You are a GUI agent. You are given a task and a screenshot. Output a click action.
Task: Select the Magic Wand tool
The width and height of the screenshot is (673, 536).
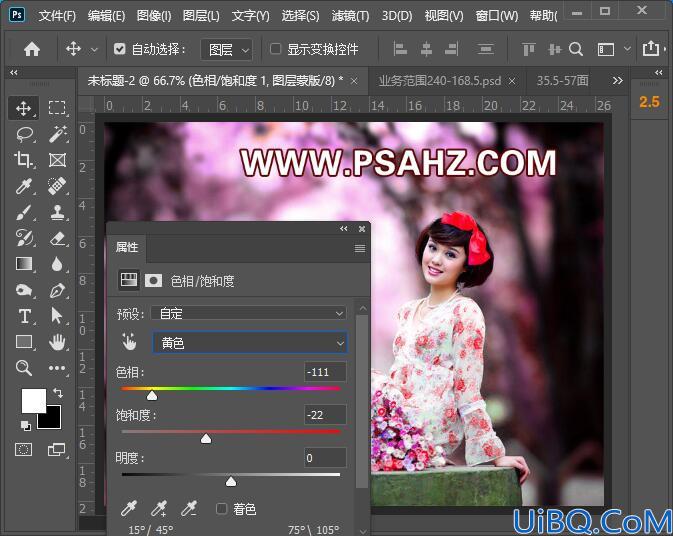pyautogui.click(x=57, y=134)
